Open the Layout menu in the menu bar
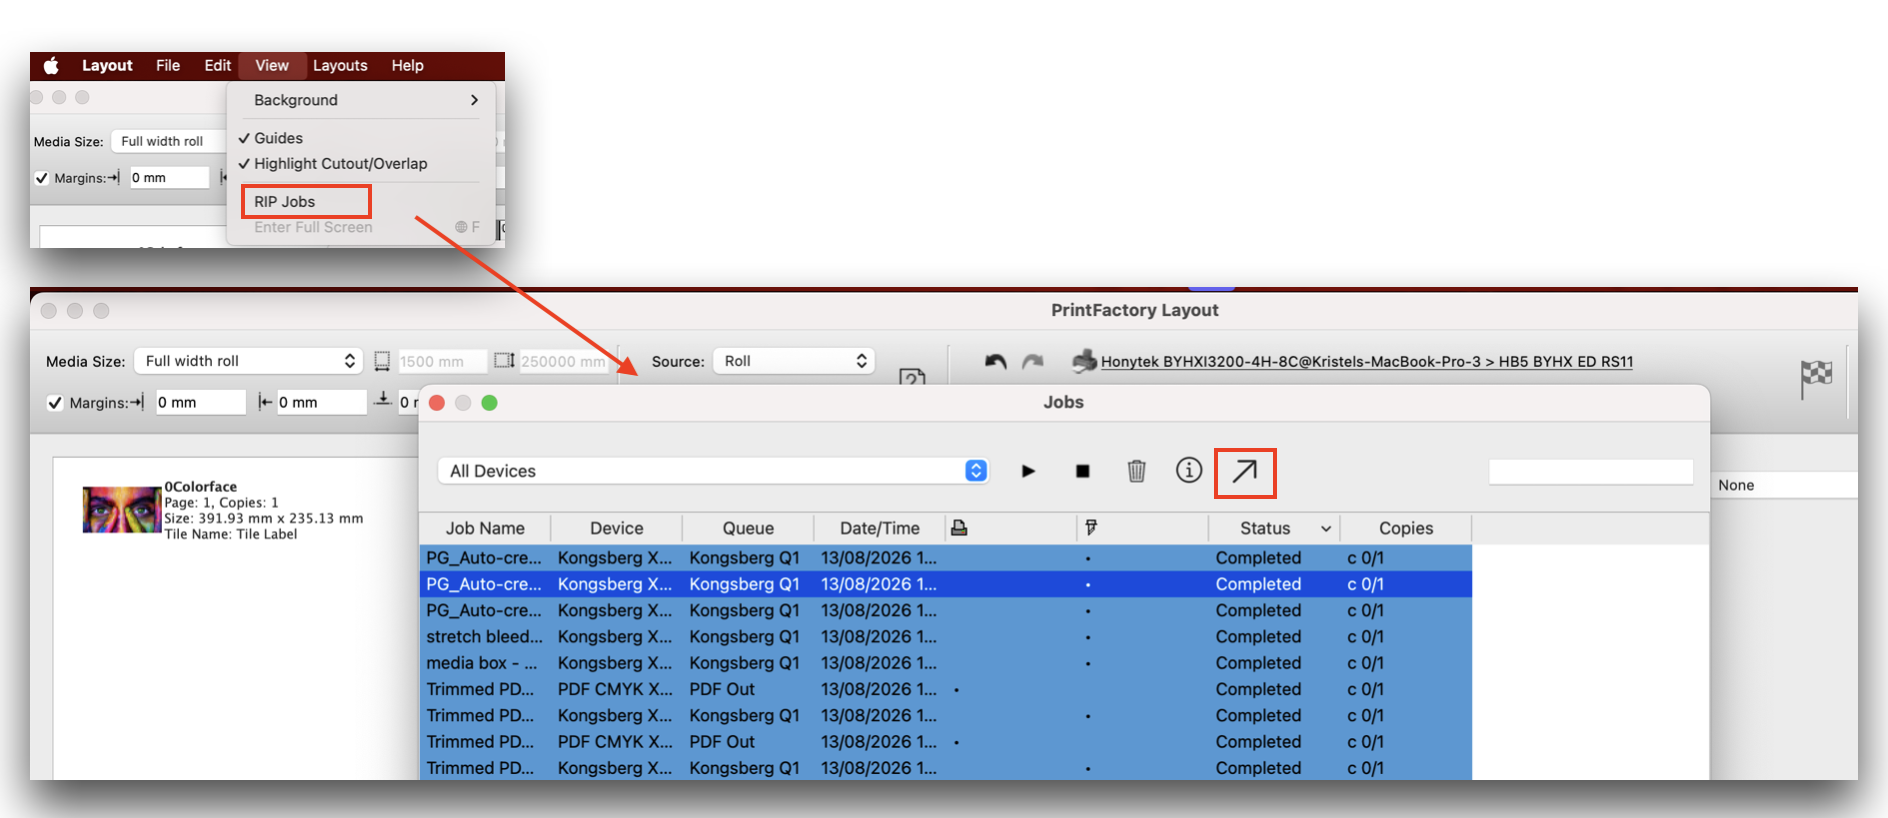This screenshot has width=1888, height=818. [107, 66]
